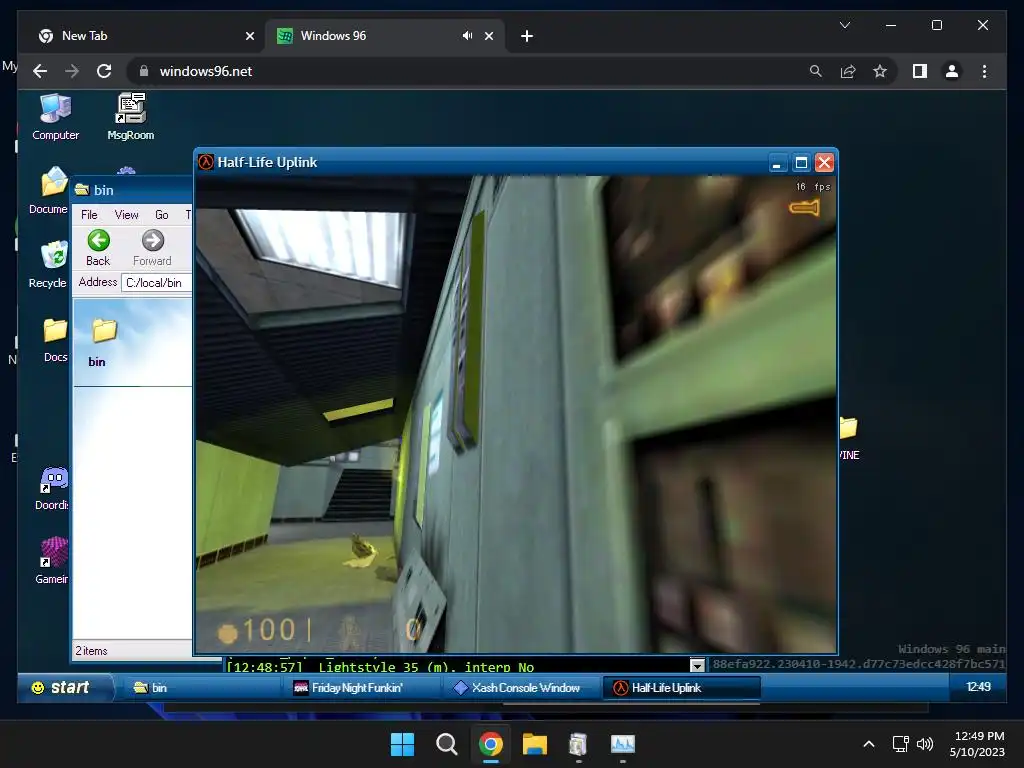
Task: Click the site lock icon
Action: (144, 71)
